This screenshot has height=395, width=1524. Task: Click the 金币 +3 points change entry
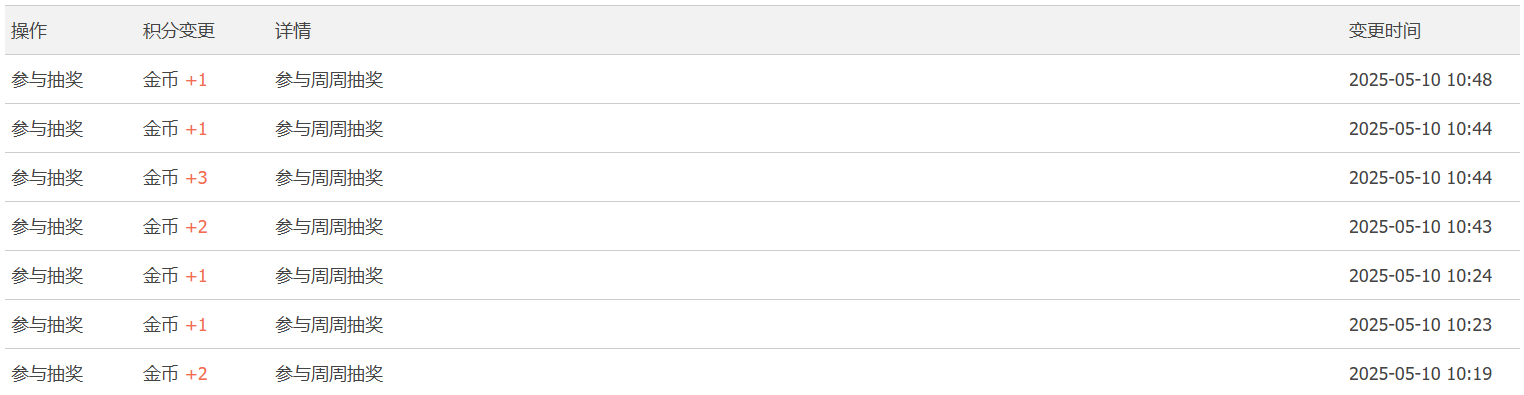pyautogui.click(x=175, y=178)
